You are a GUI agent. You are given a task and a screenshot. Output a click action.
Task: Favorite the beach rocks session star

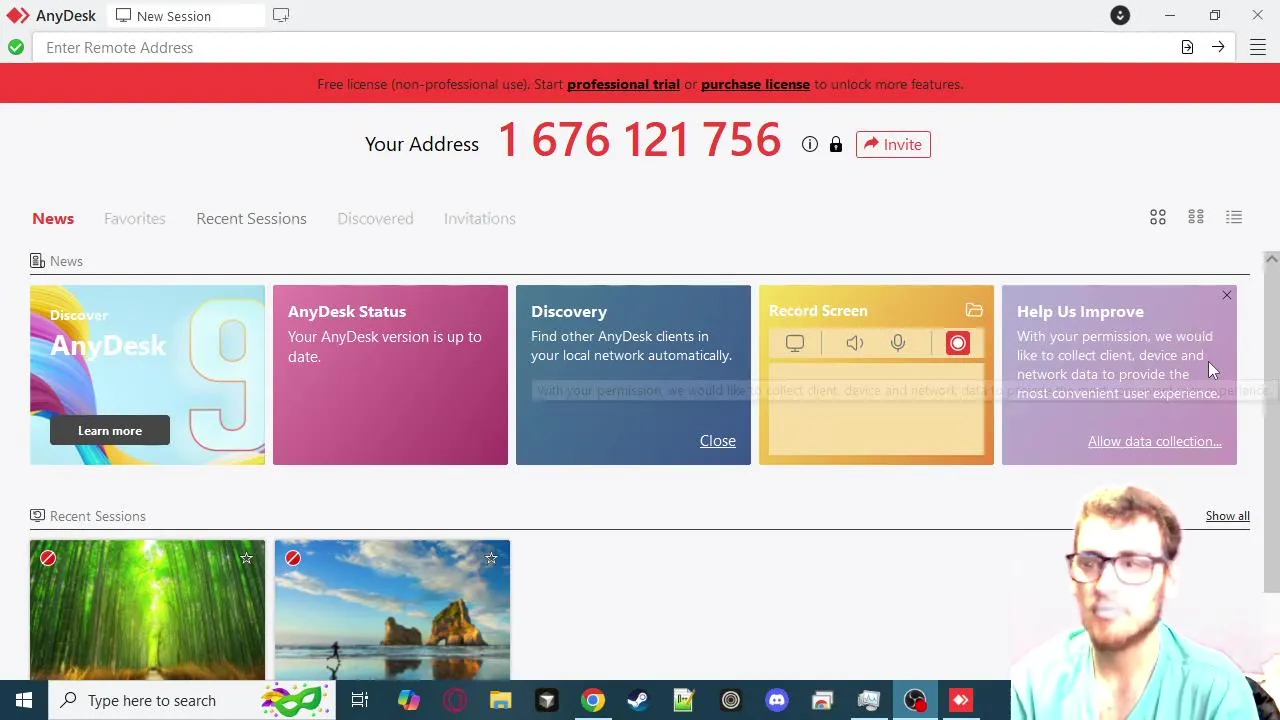pos(491,558)
